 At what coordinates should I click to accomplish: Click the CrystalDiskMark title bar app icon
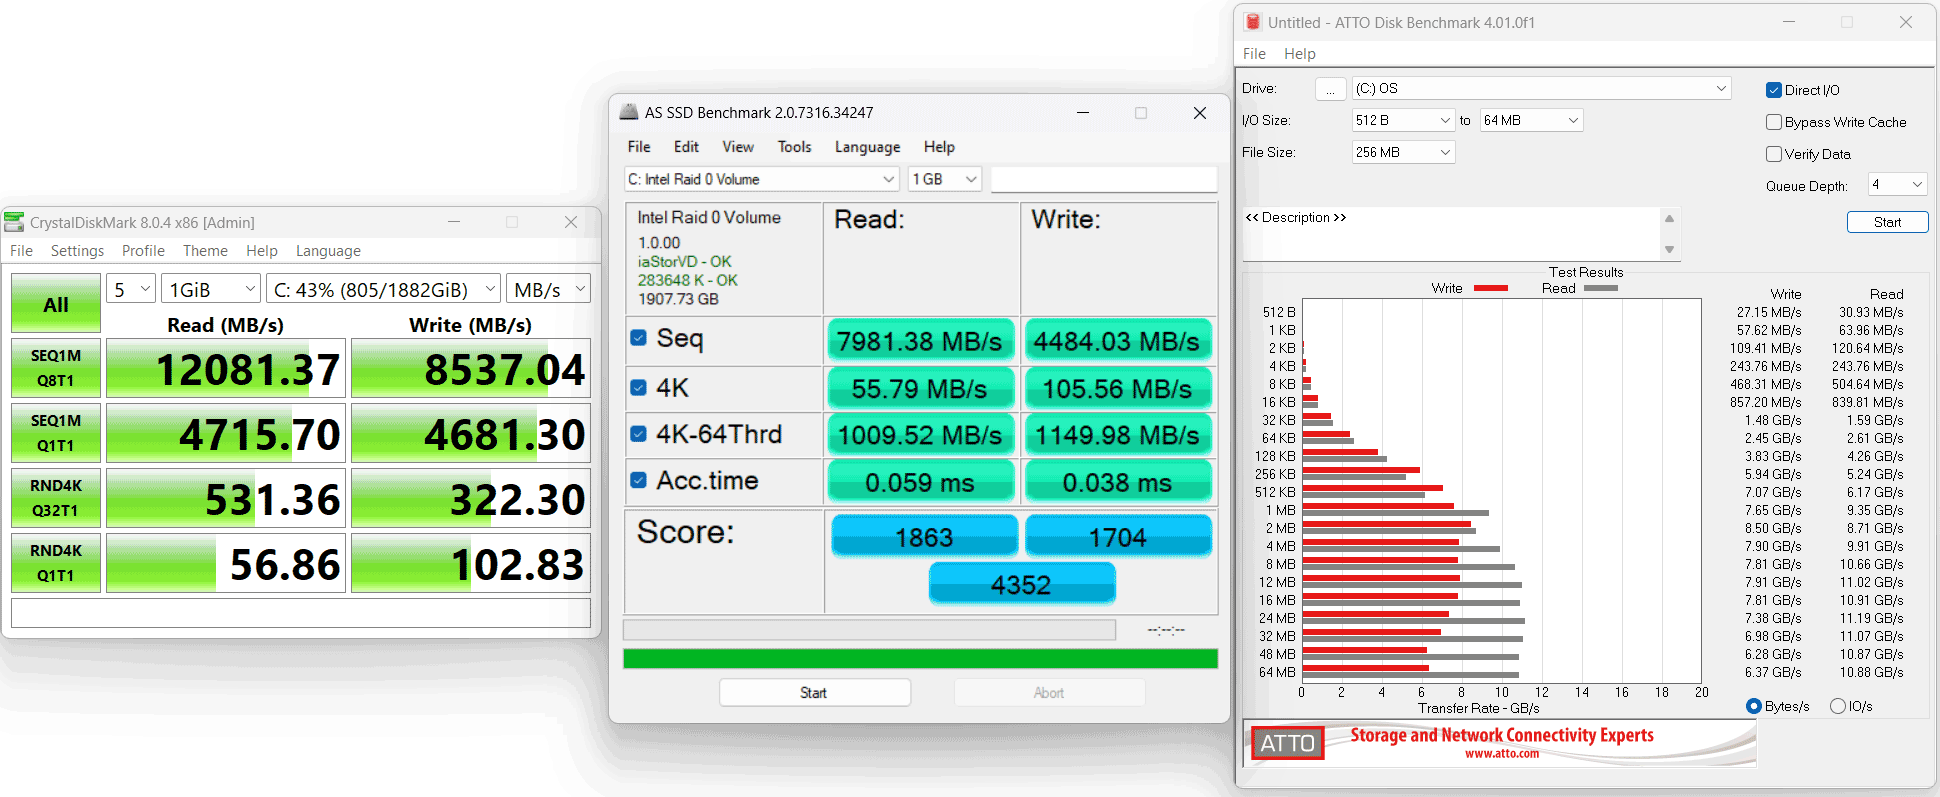click(14, 222)
